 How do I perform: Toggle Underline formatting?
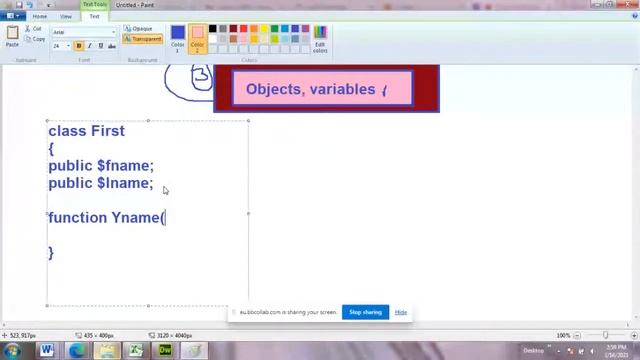(x=101, y=46)
